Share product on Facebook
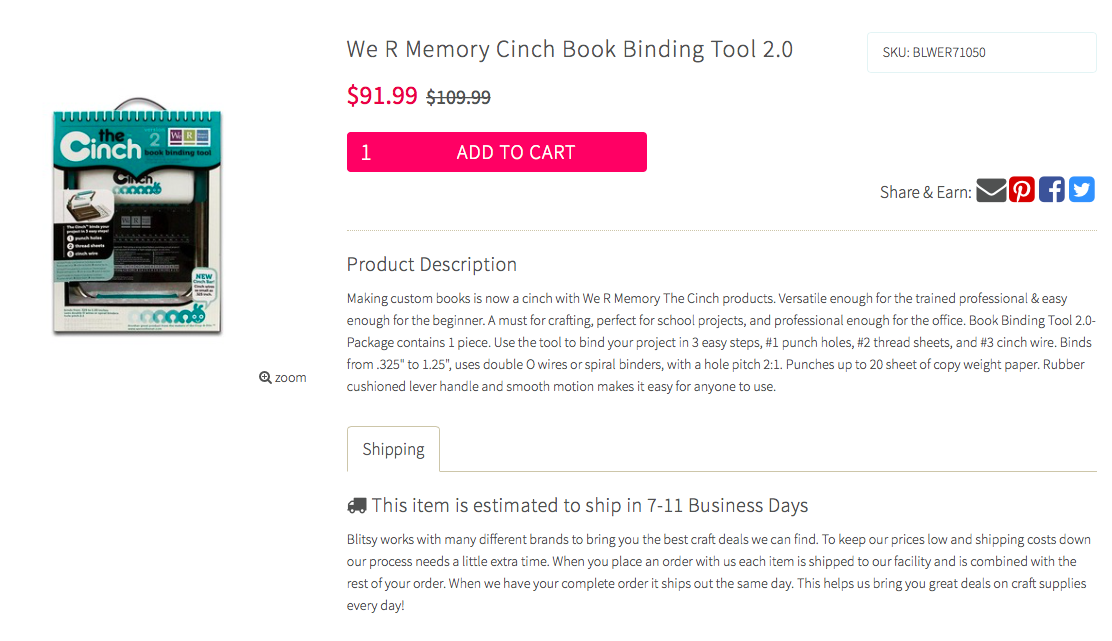This screenshot has width=1112, height=641. point(1052,190)
